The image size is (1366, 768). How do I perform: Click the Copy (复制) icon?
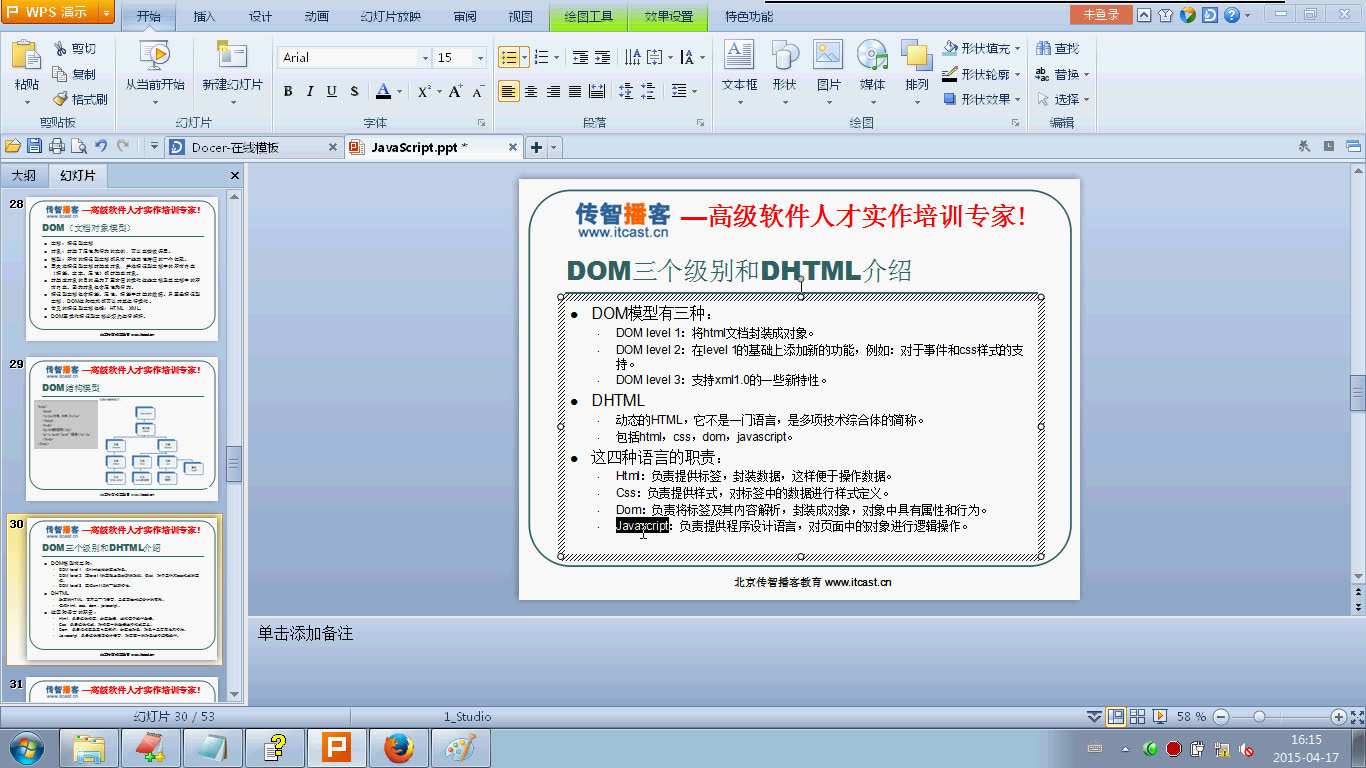[x=60, y=74]
